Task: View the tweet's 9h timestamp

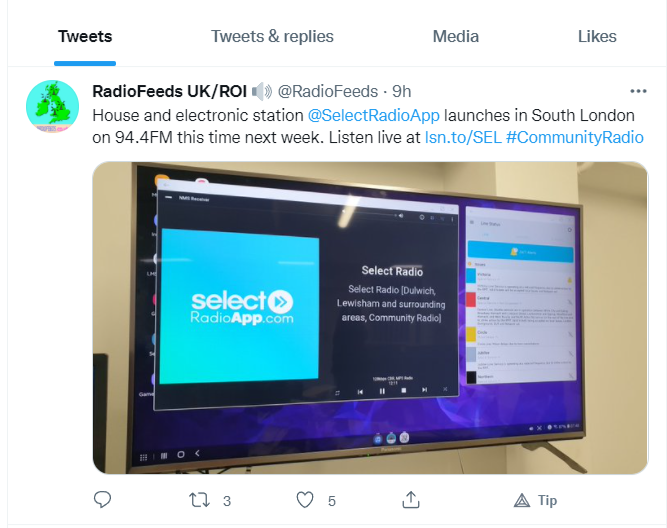Action: tap(402, 91)
